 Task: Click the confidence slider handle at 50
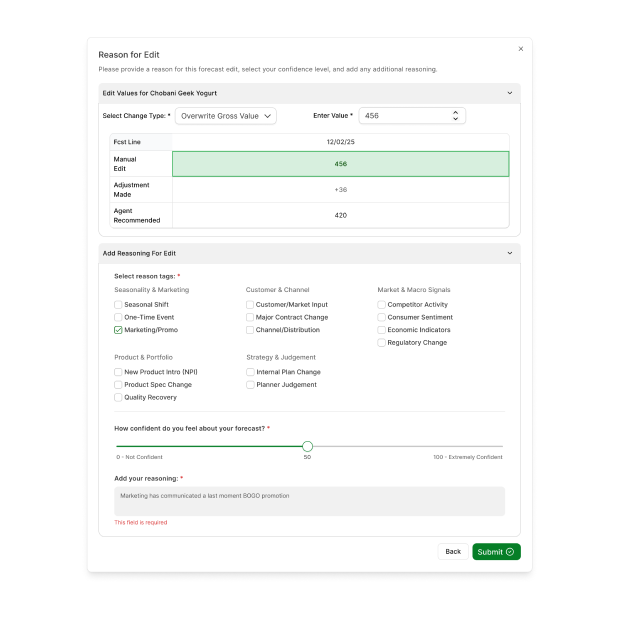click(307, 446)
